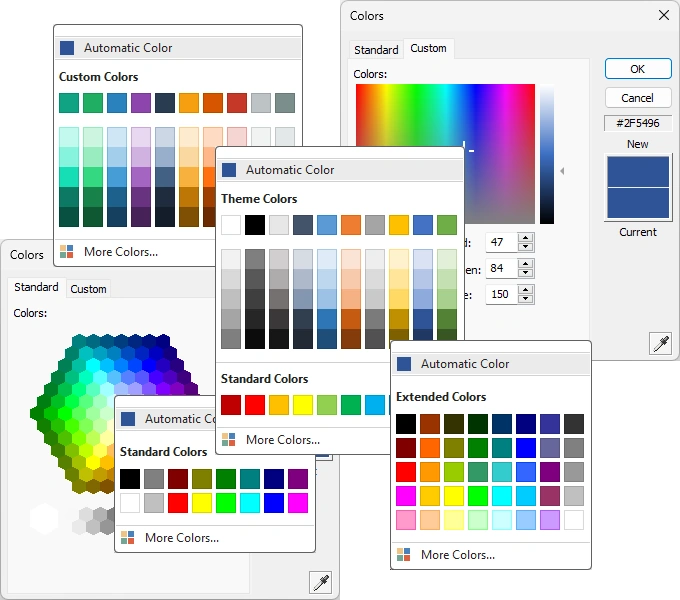The width and height of the screenshot is (680, 600).
Task: Pick the green swatch in Theme Colors top row
Action: (x=447, y=225)
